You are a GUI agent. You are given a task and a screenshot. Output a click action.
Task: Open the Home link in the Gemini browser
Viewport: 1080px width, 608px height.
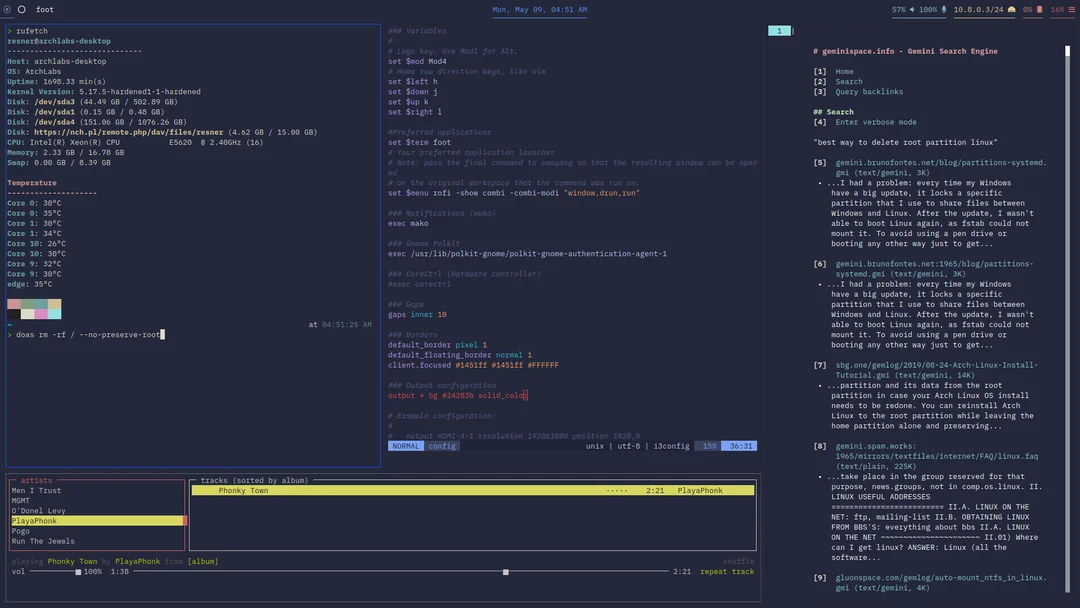[x=844, y=71]
